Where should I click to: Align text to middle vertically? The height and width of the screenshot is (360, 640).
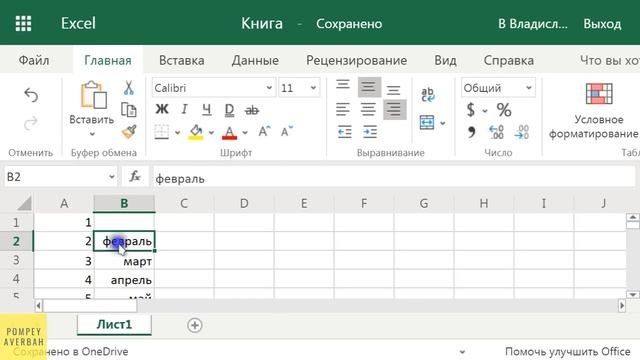pos(369,87)
